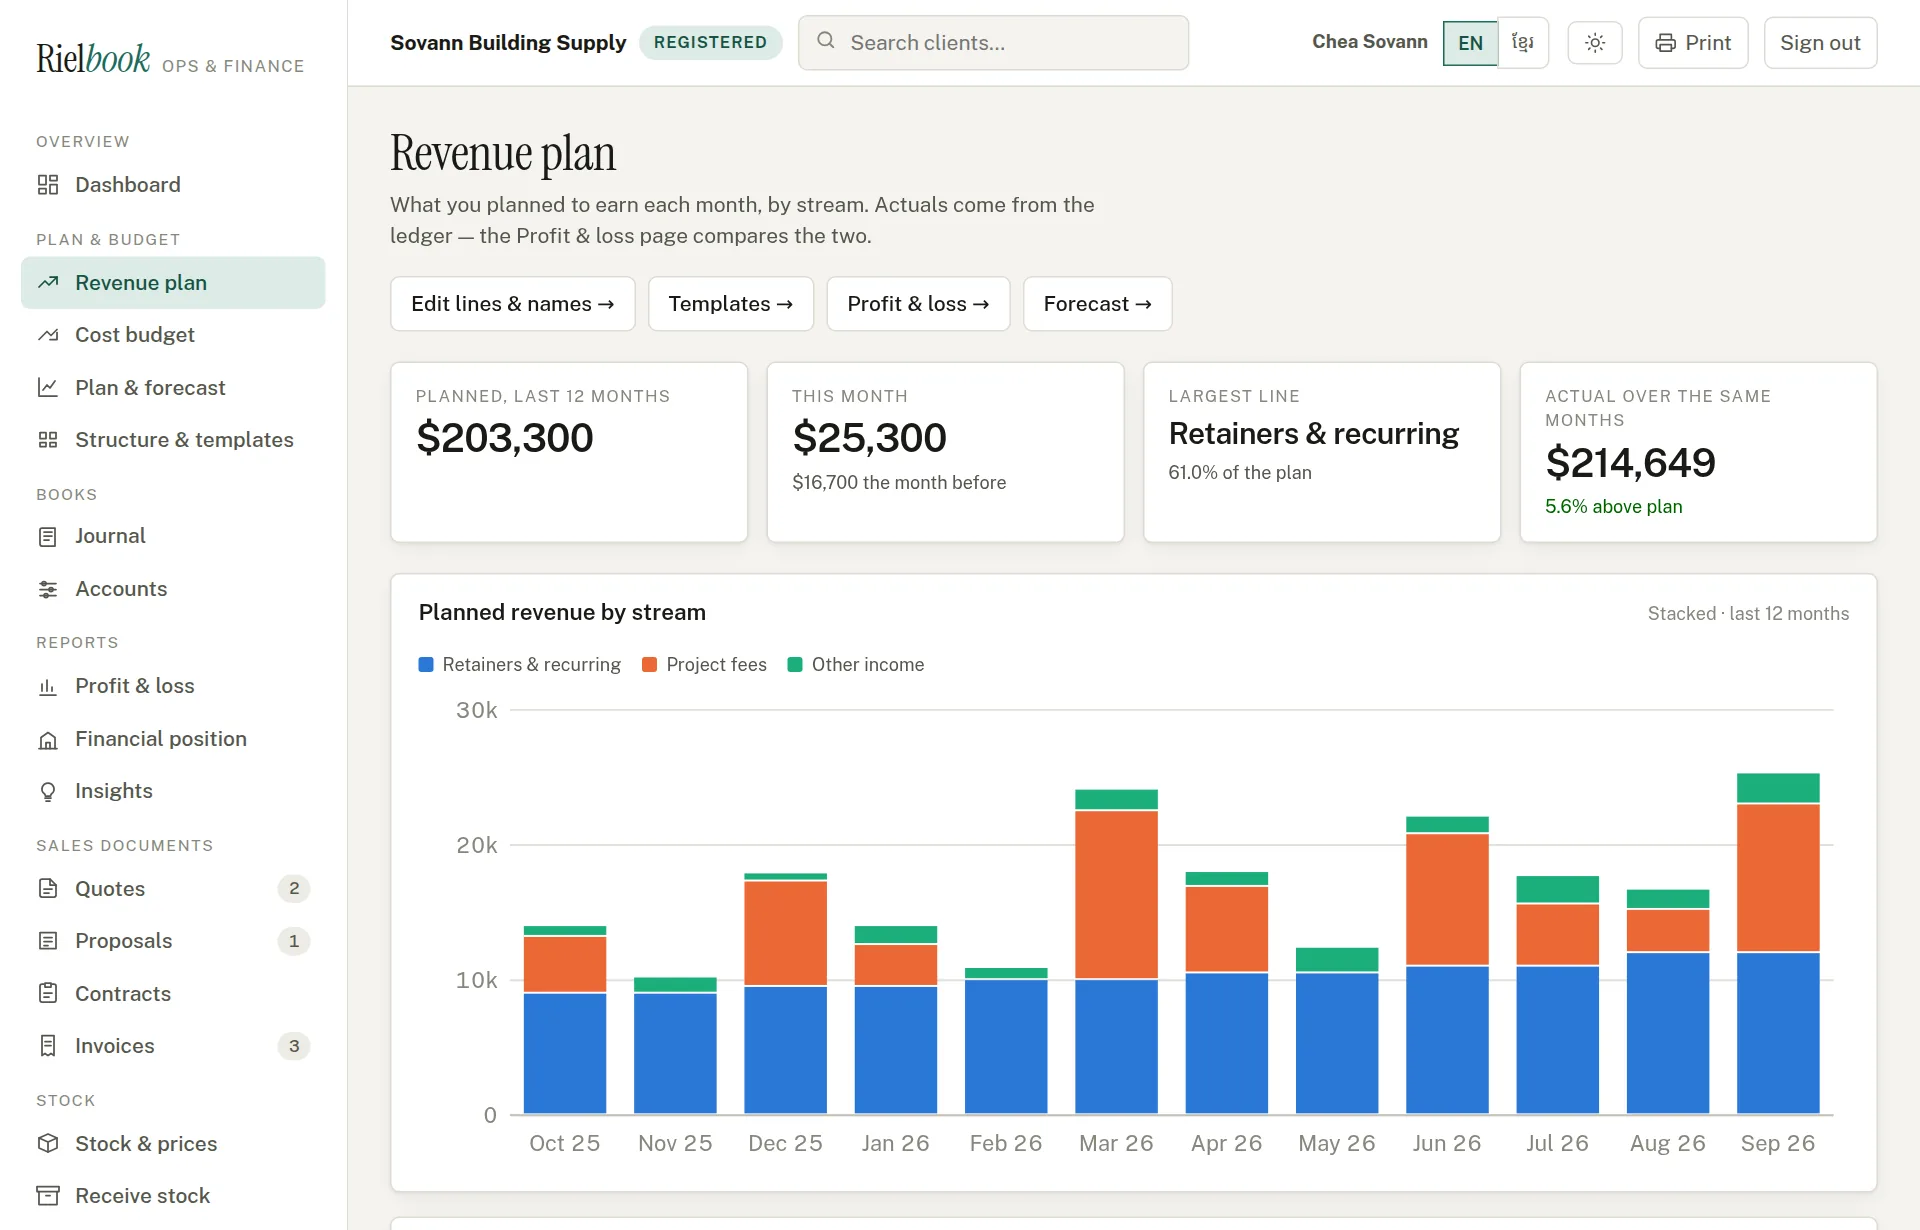Click the $203,300 planned value

[x=505, y=438]
